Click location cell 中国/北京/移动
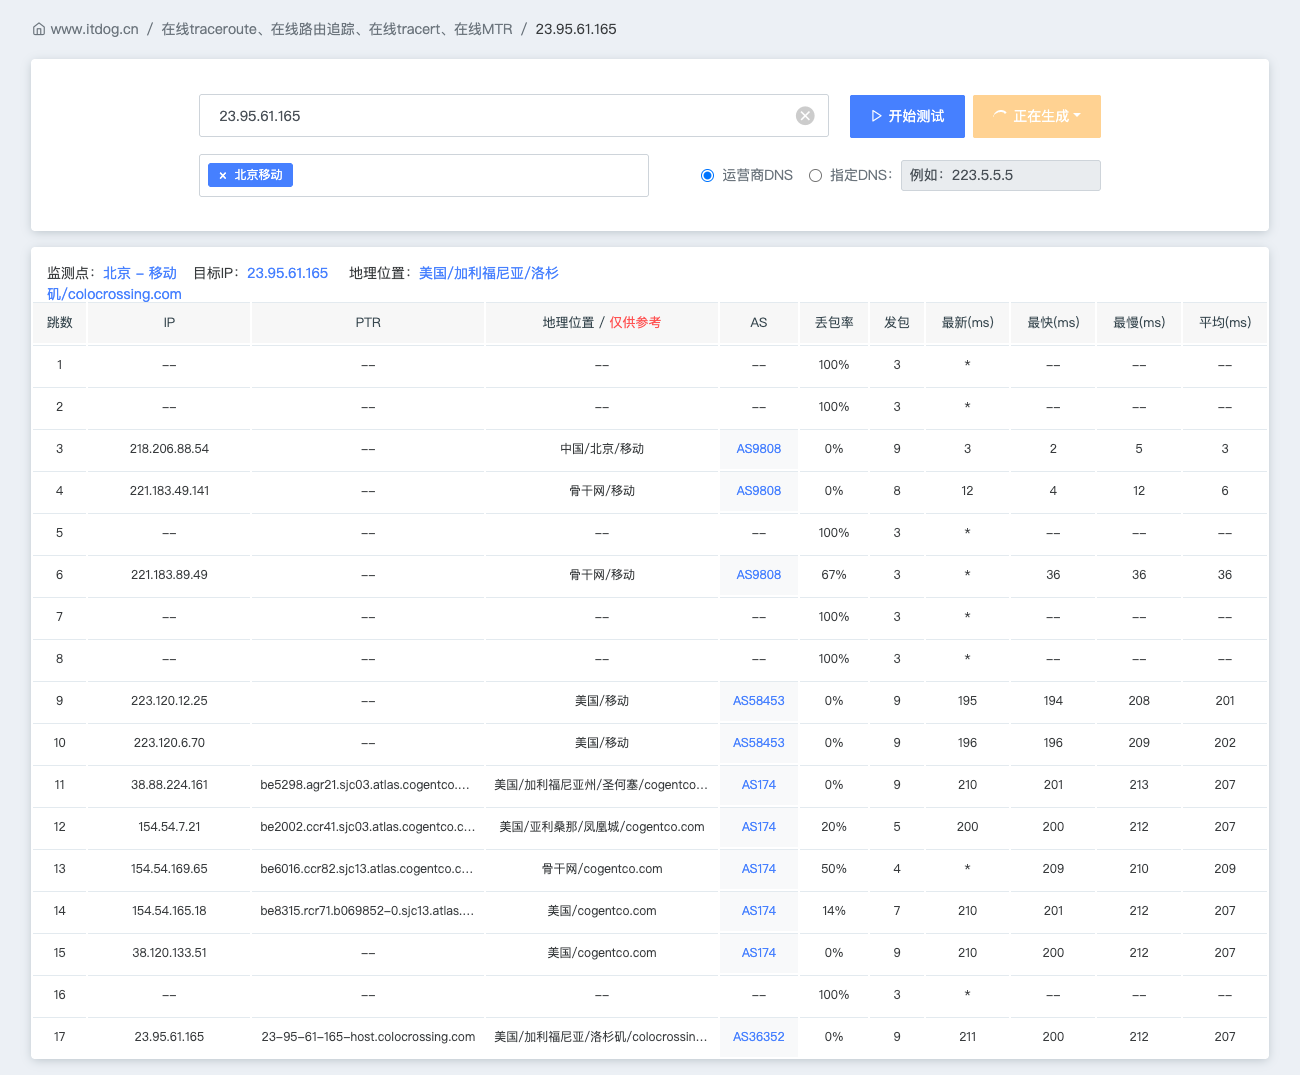Screen dimensions: 1300x1075 pos(602,449)
